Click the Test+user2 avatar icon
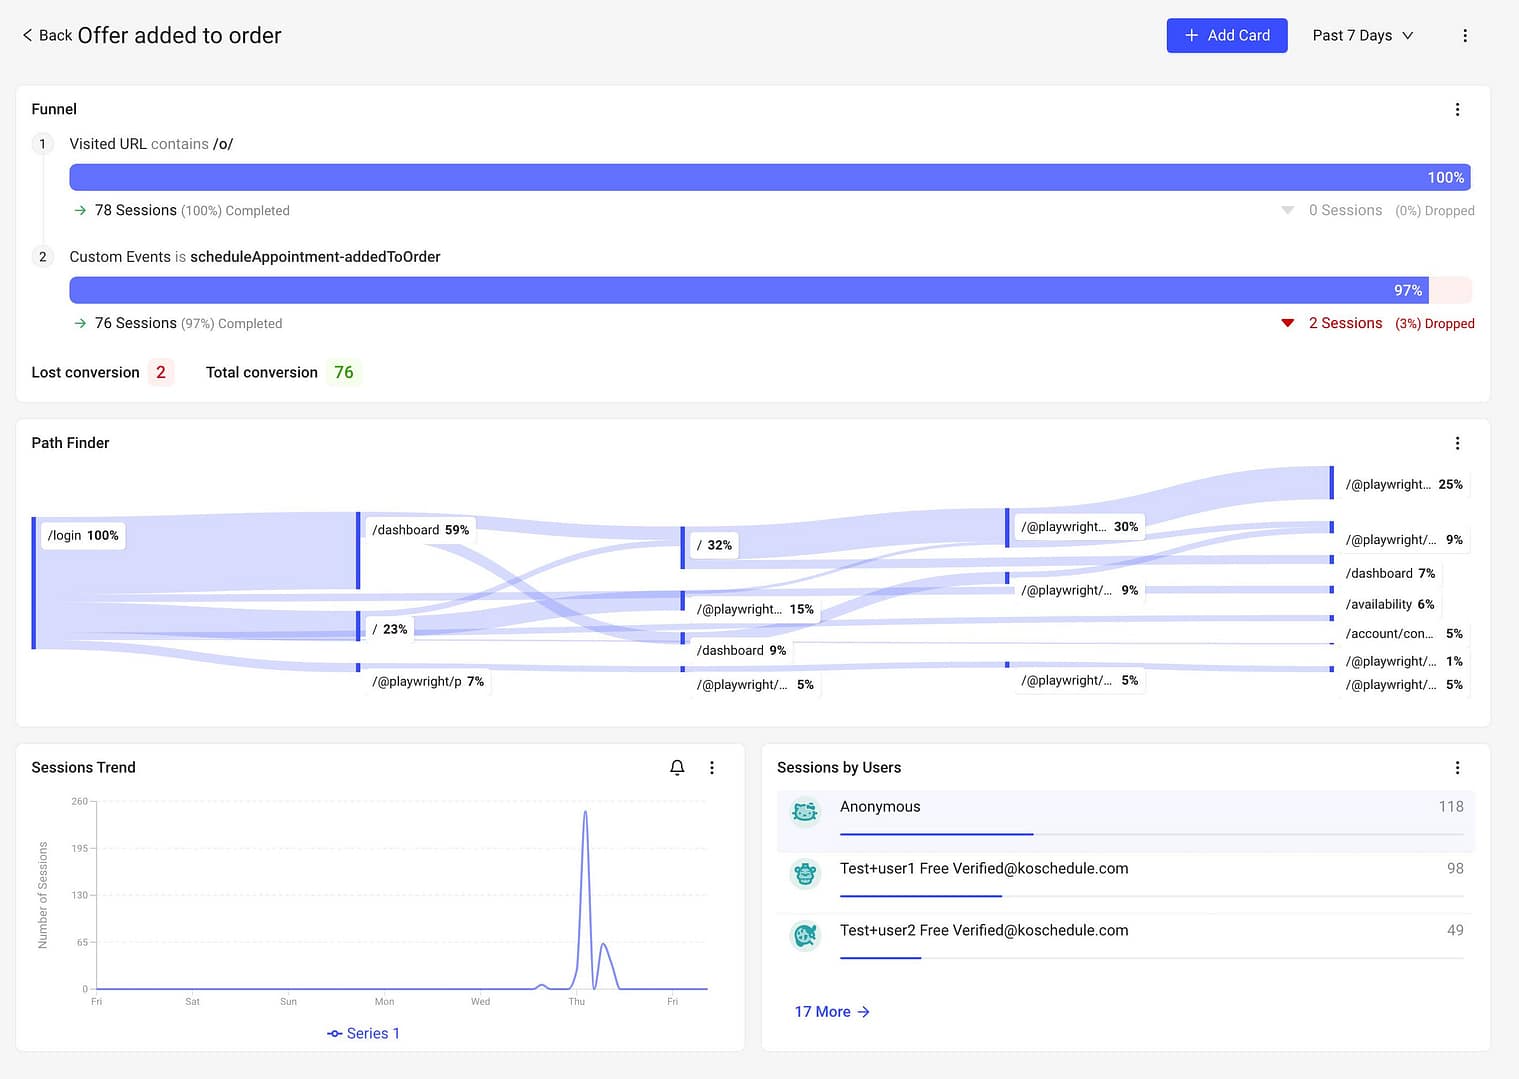Image resolution: width=1519 pixels, height=1079 pixels. click(805, 936)
